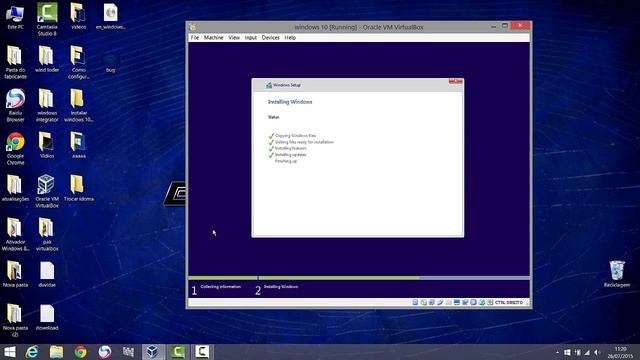Open the Windows Start button
This screenshot has height=360, width=640.
9,352
